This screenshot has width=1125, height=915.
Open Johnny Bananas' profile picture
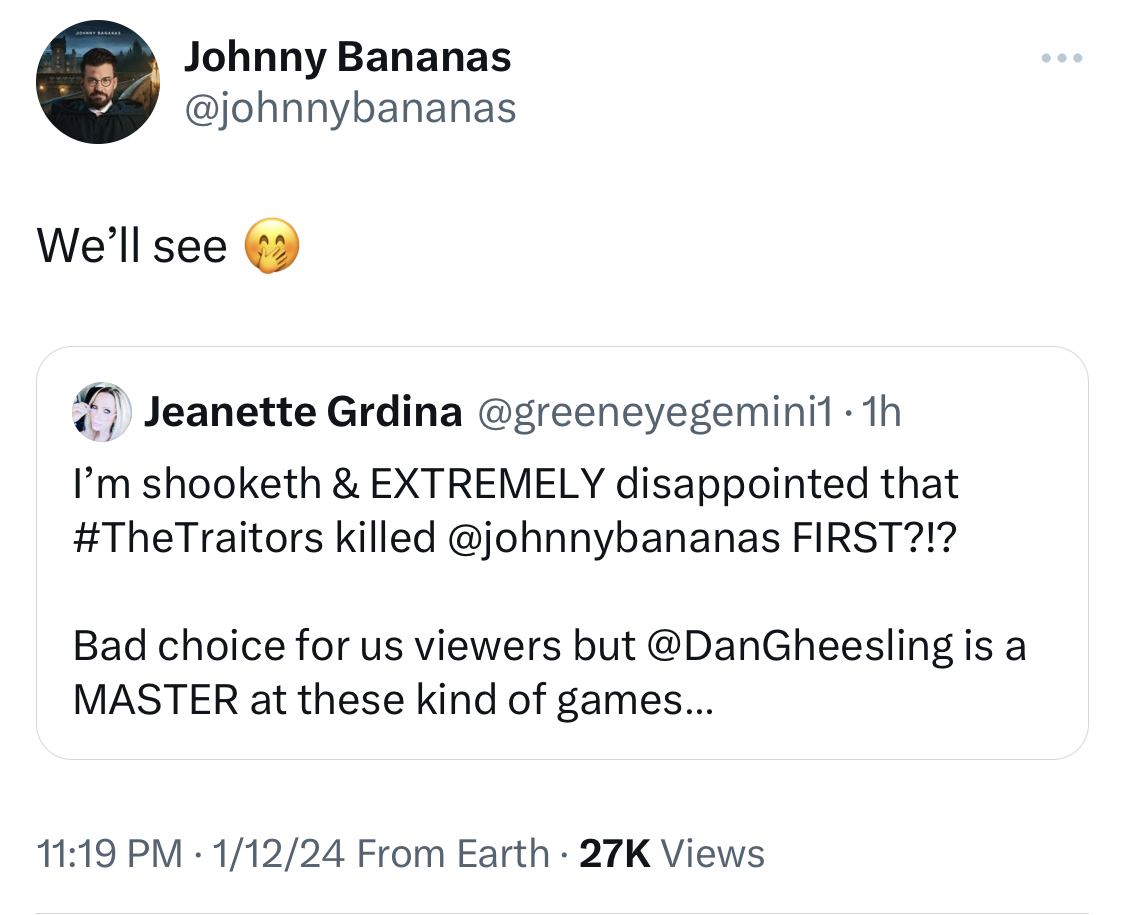98,82
